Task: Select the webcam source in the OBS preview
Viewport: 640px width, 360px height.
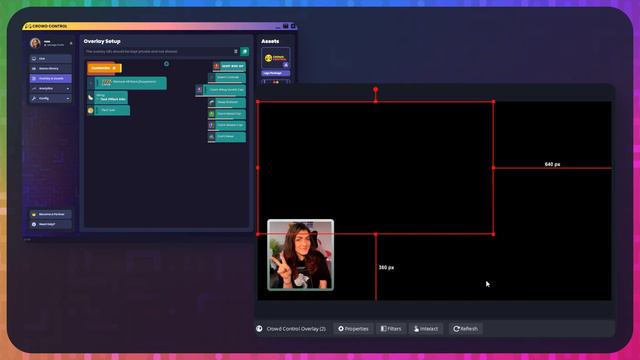Action: pyautogui.click(x=300, y=255)
